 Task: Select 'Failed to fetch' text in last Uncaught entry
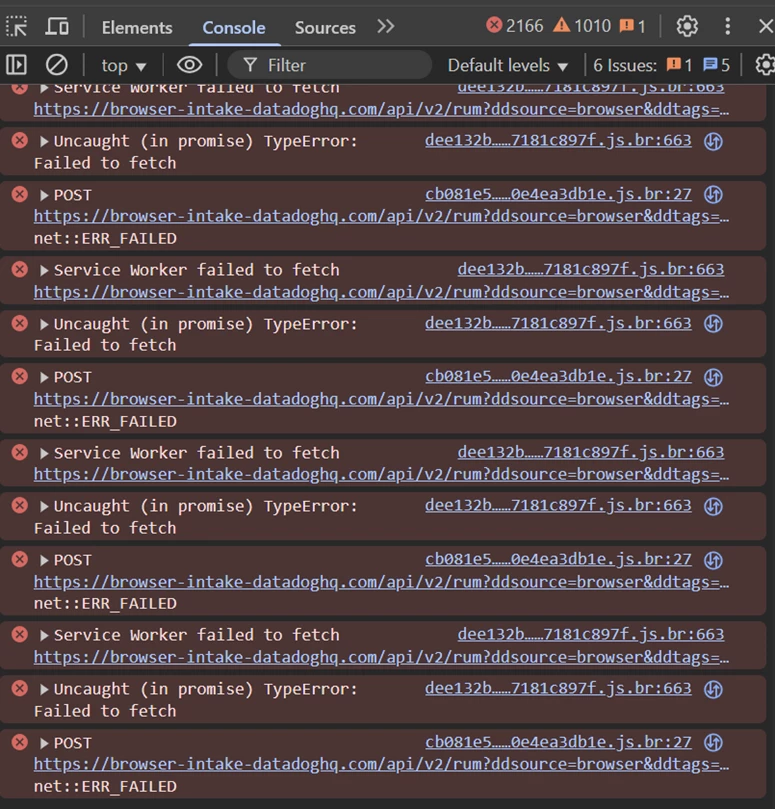point(105,711)
